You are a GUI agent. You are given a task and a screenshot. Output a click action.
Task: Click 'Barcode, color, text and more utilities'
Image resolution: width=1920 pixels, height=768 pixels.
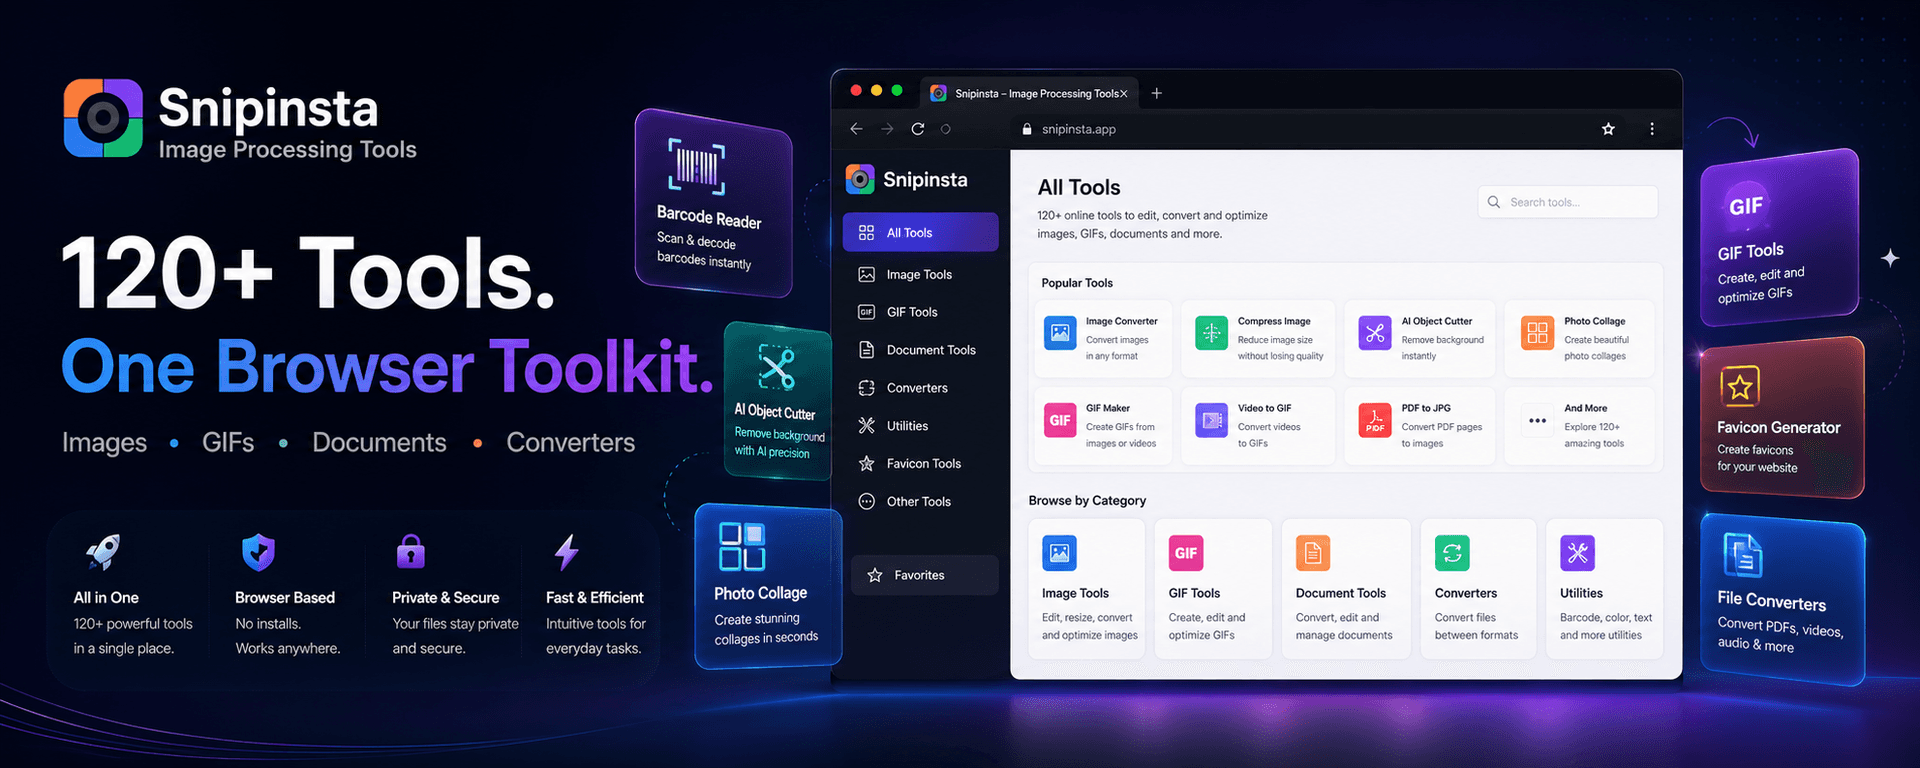[x=1606, y=626]
